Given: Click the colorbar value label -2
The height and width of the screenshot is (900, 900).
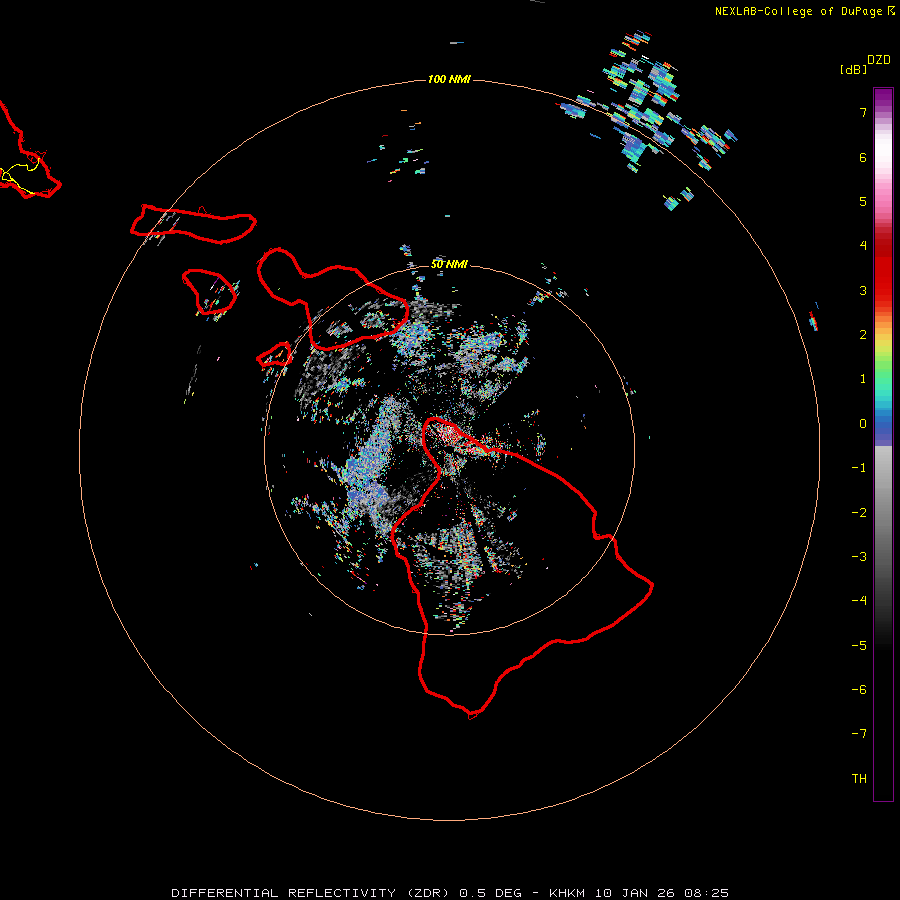Looking at the screenshot, I should [x=859, y=512].
